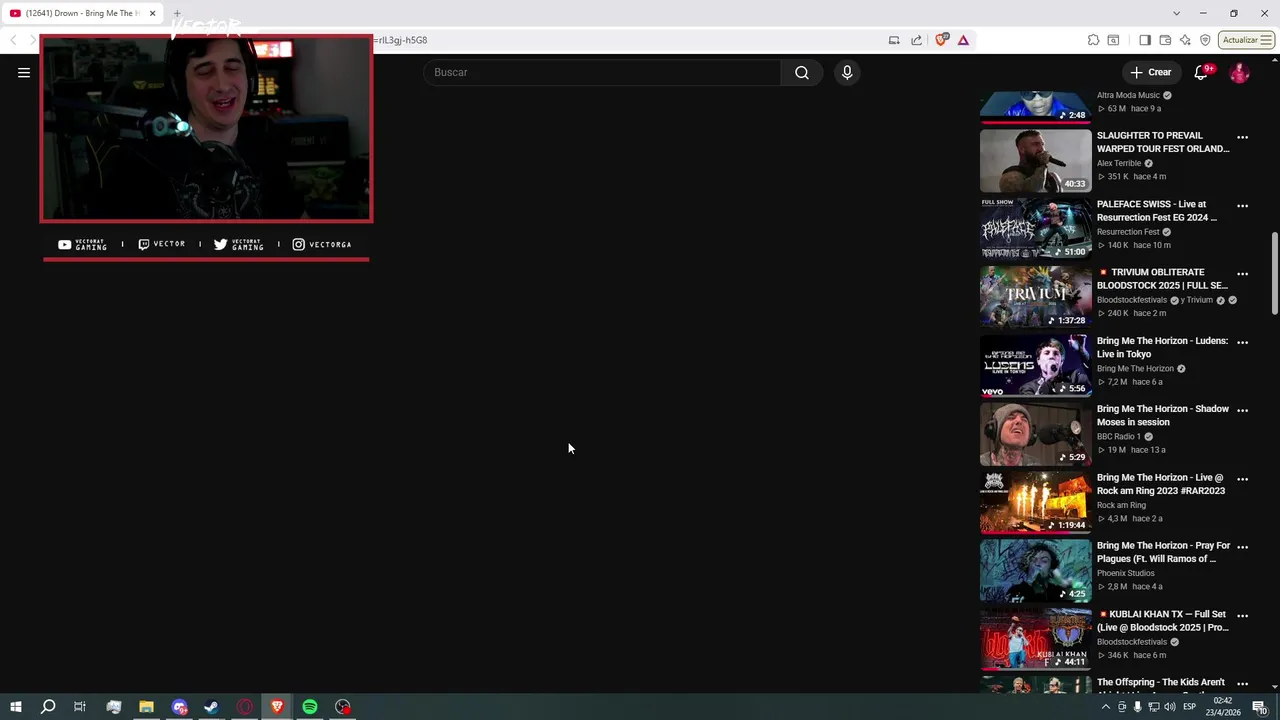
Task: Click the Altra Moda Music channel name
Action: (1128, 95)
